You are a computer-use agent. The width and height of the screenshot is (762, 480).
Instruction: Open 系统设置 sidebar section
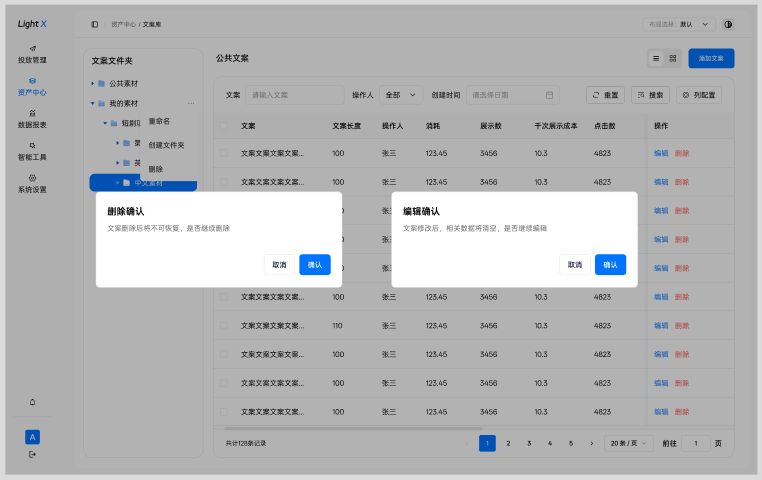(32, 185)
